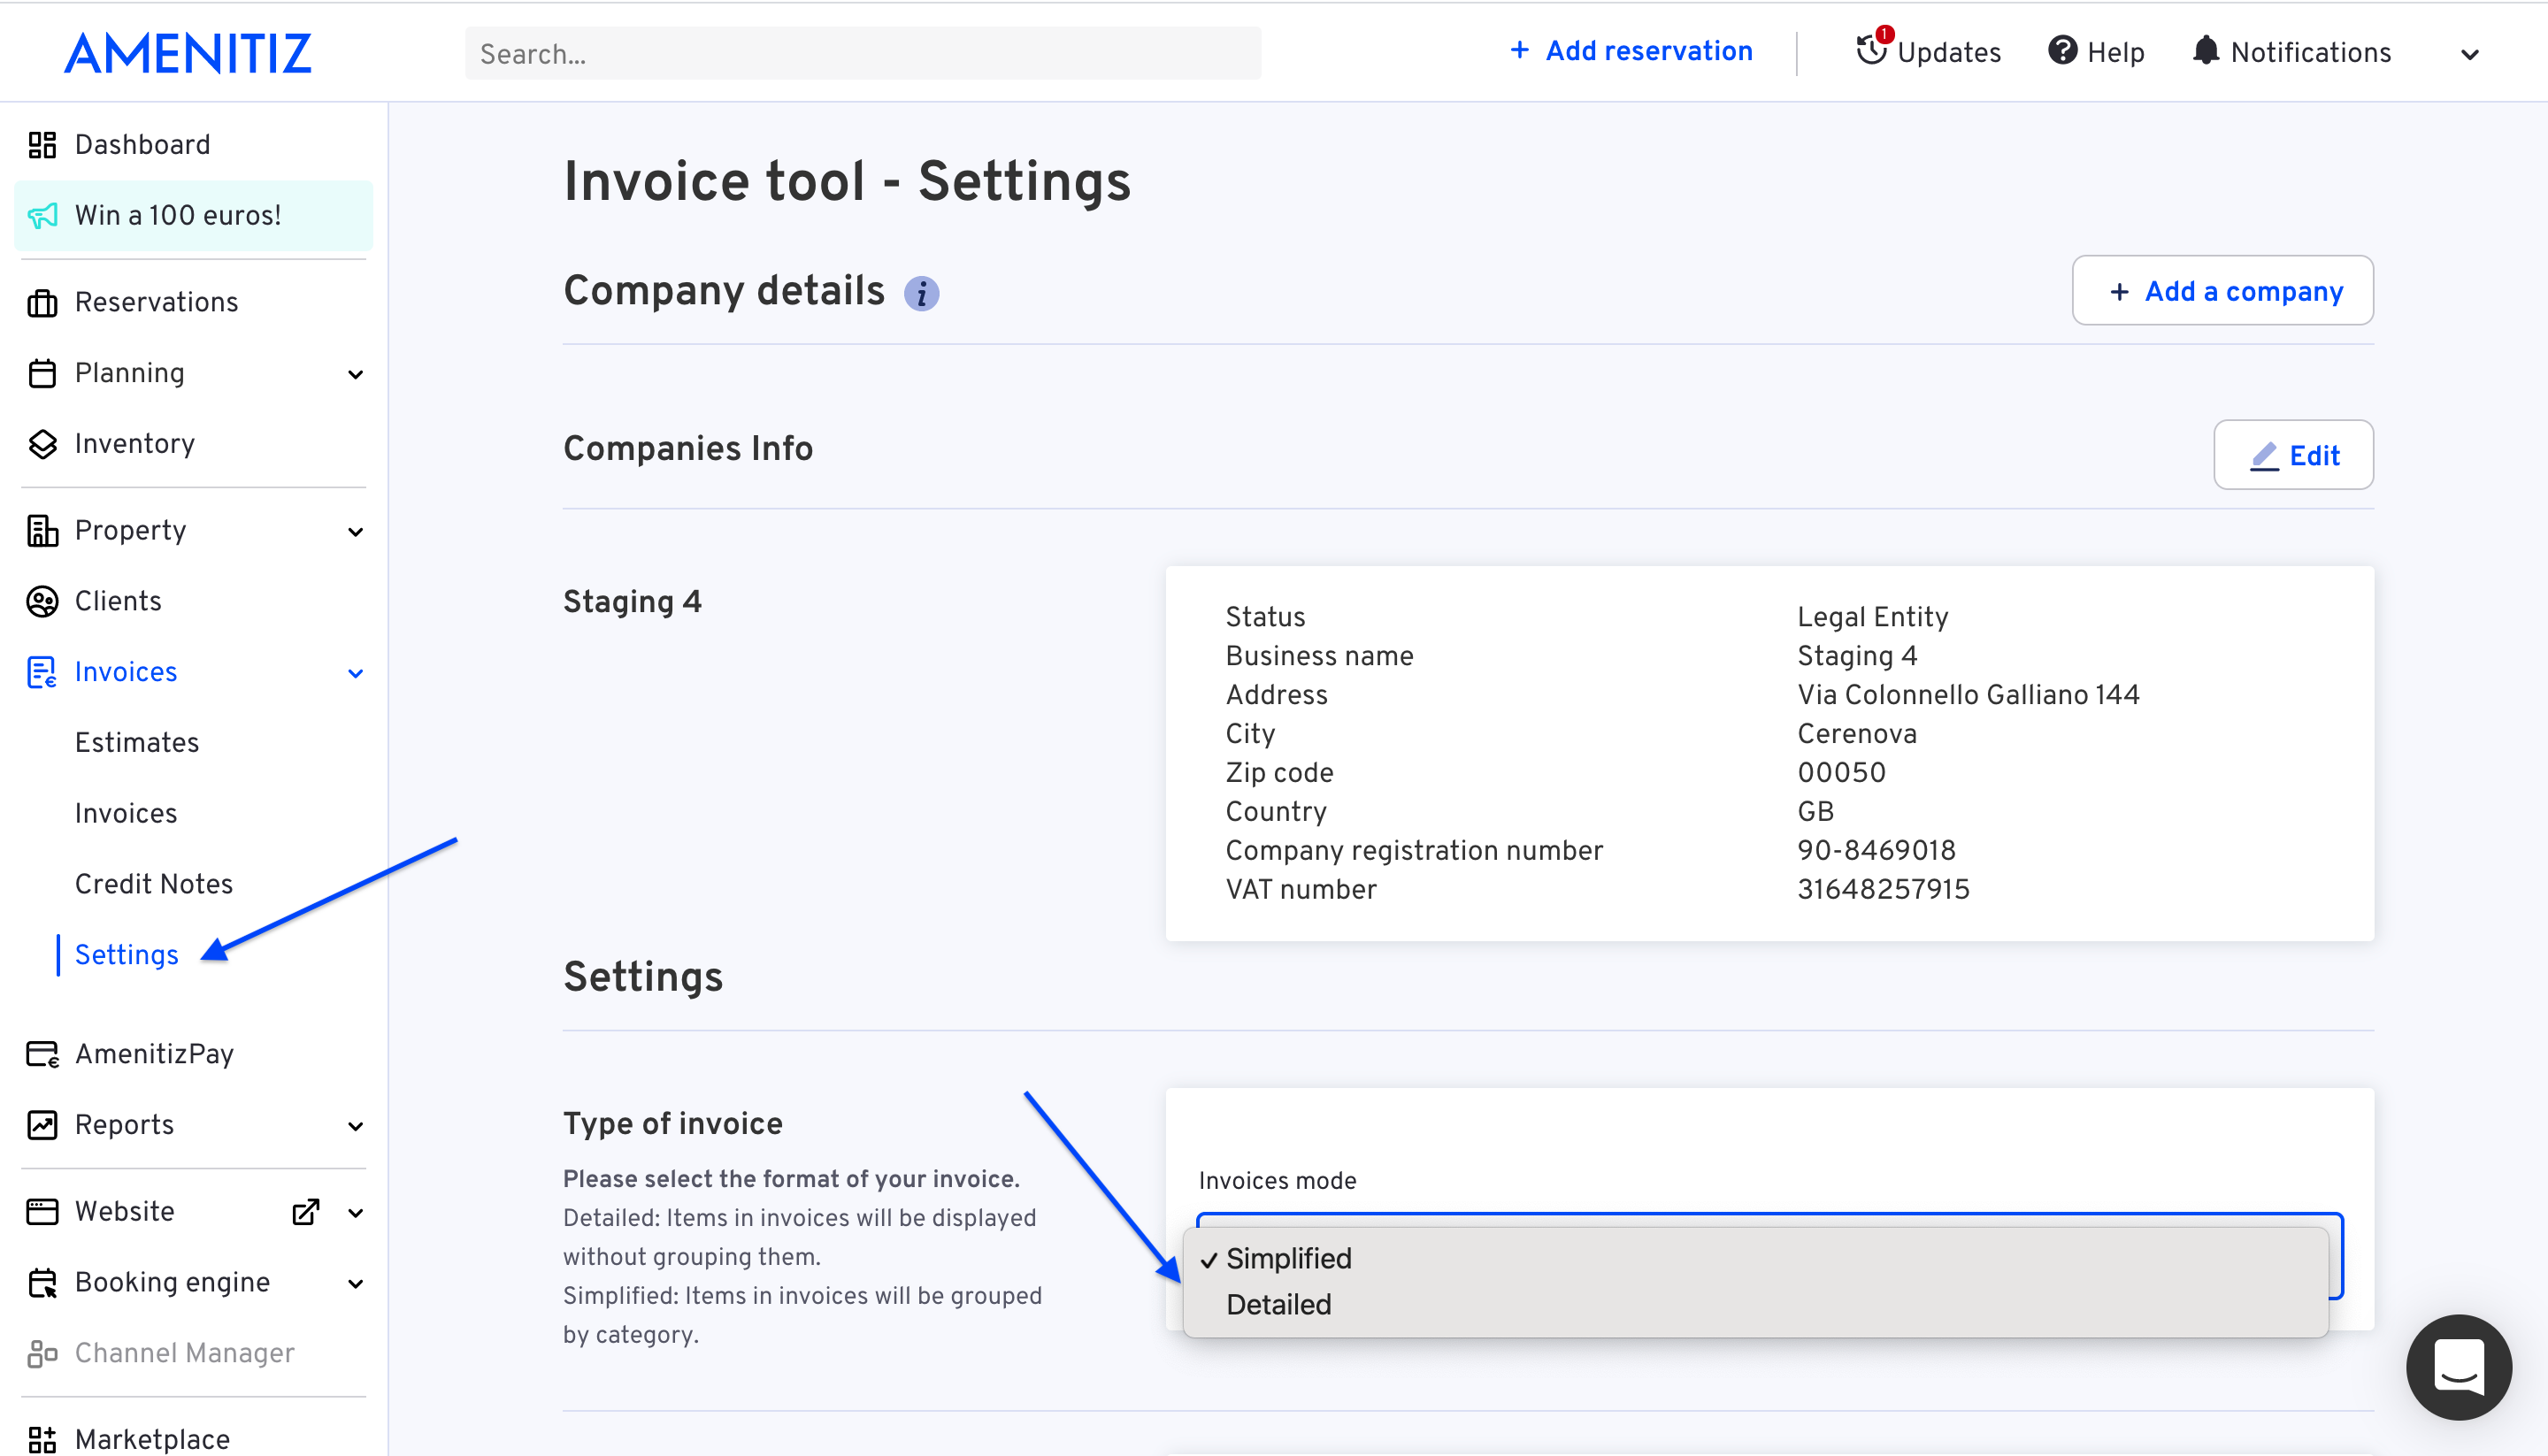
Task: Click the Amenitiz logo
Action: click(x=188, y=53)
